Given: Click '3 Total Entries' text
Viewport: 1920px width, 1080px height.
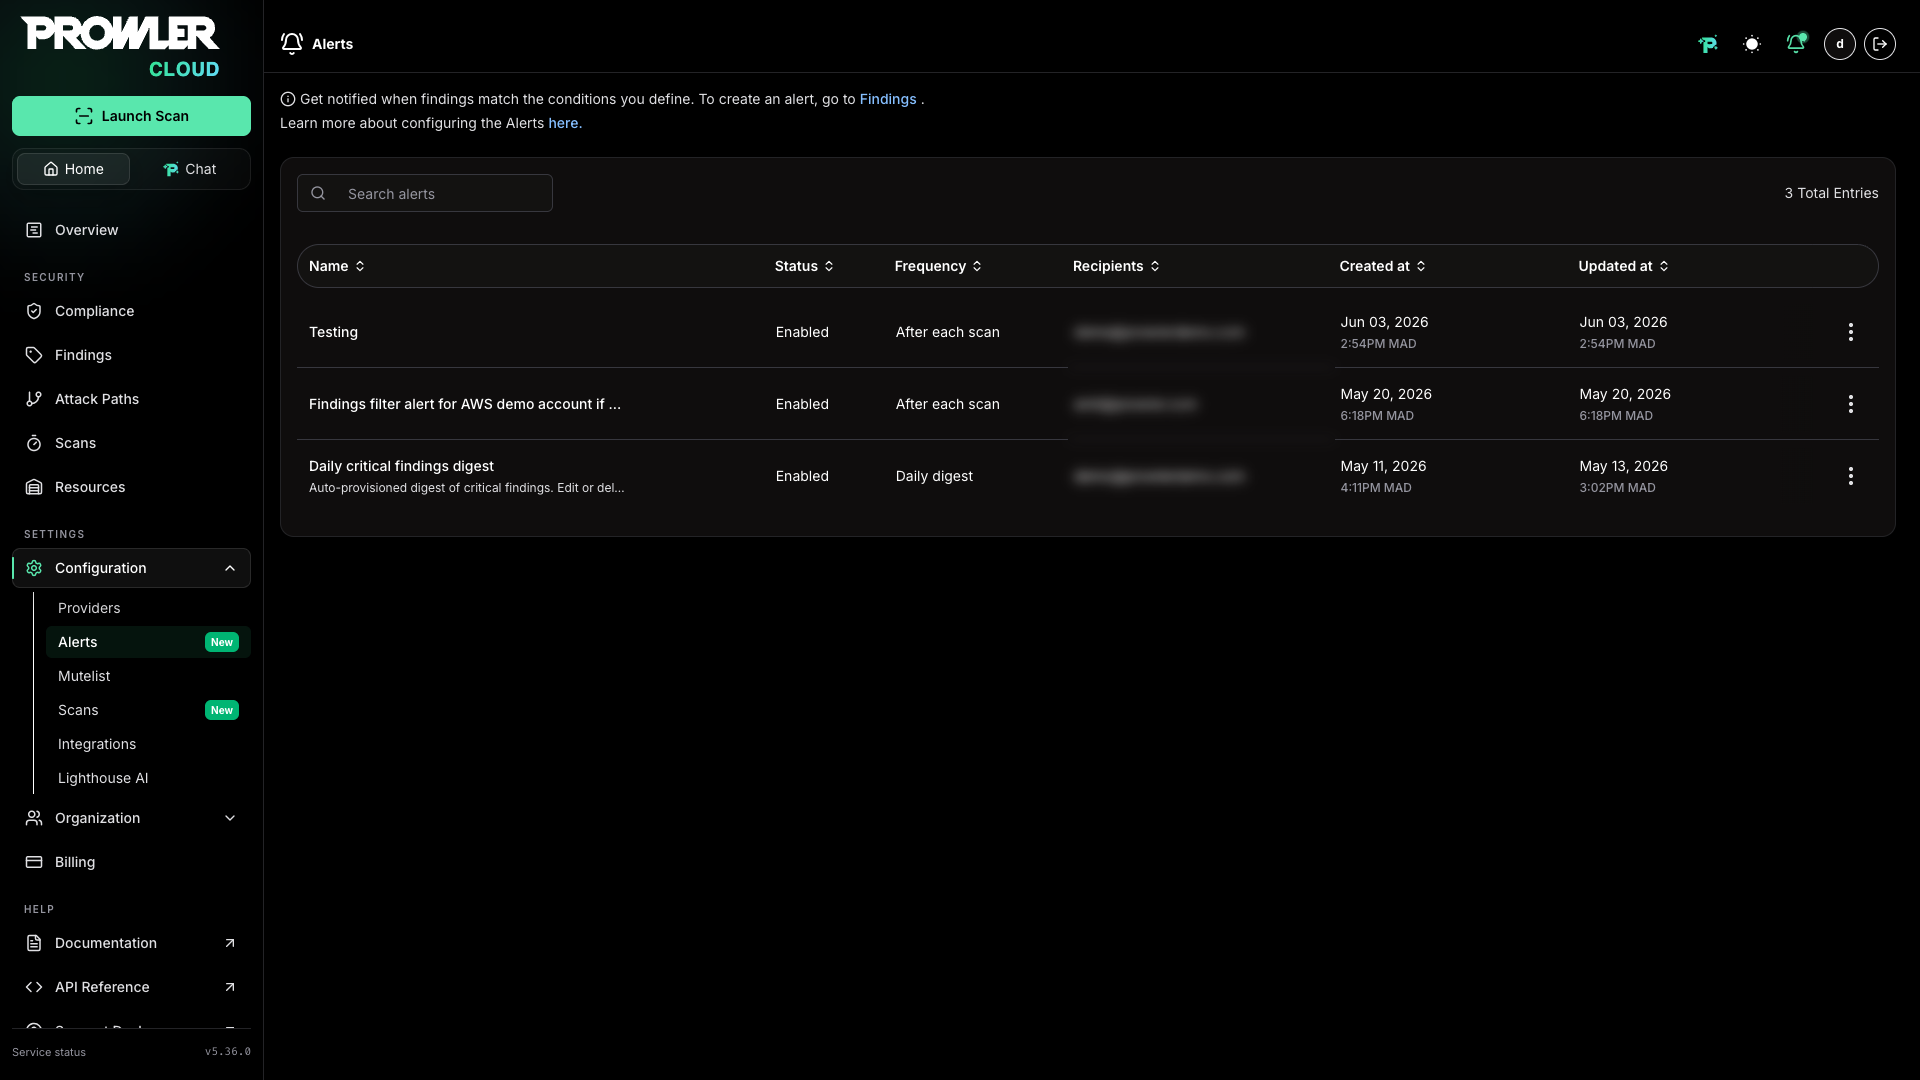Looking at the screenshot, I should [1831, 193].
